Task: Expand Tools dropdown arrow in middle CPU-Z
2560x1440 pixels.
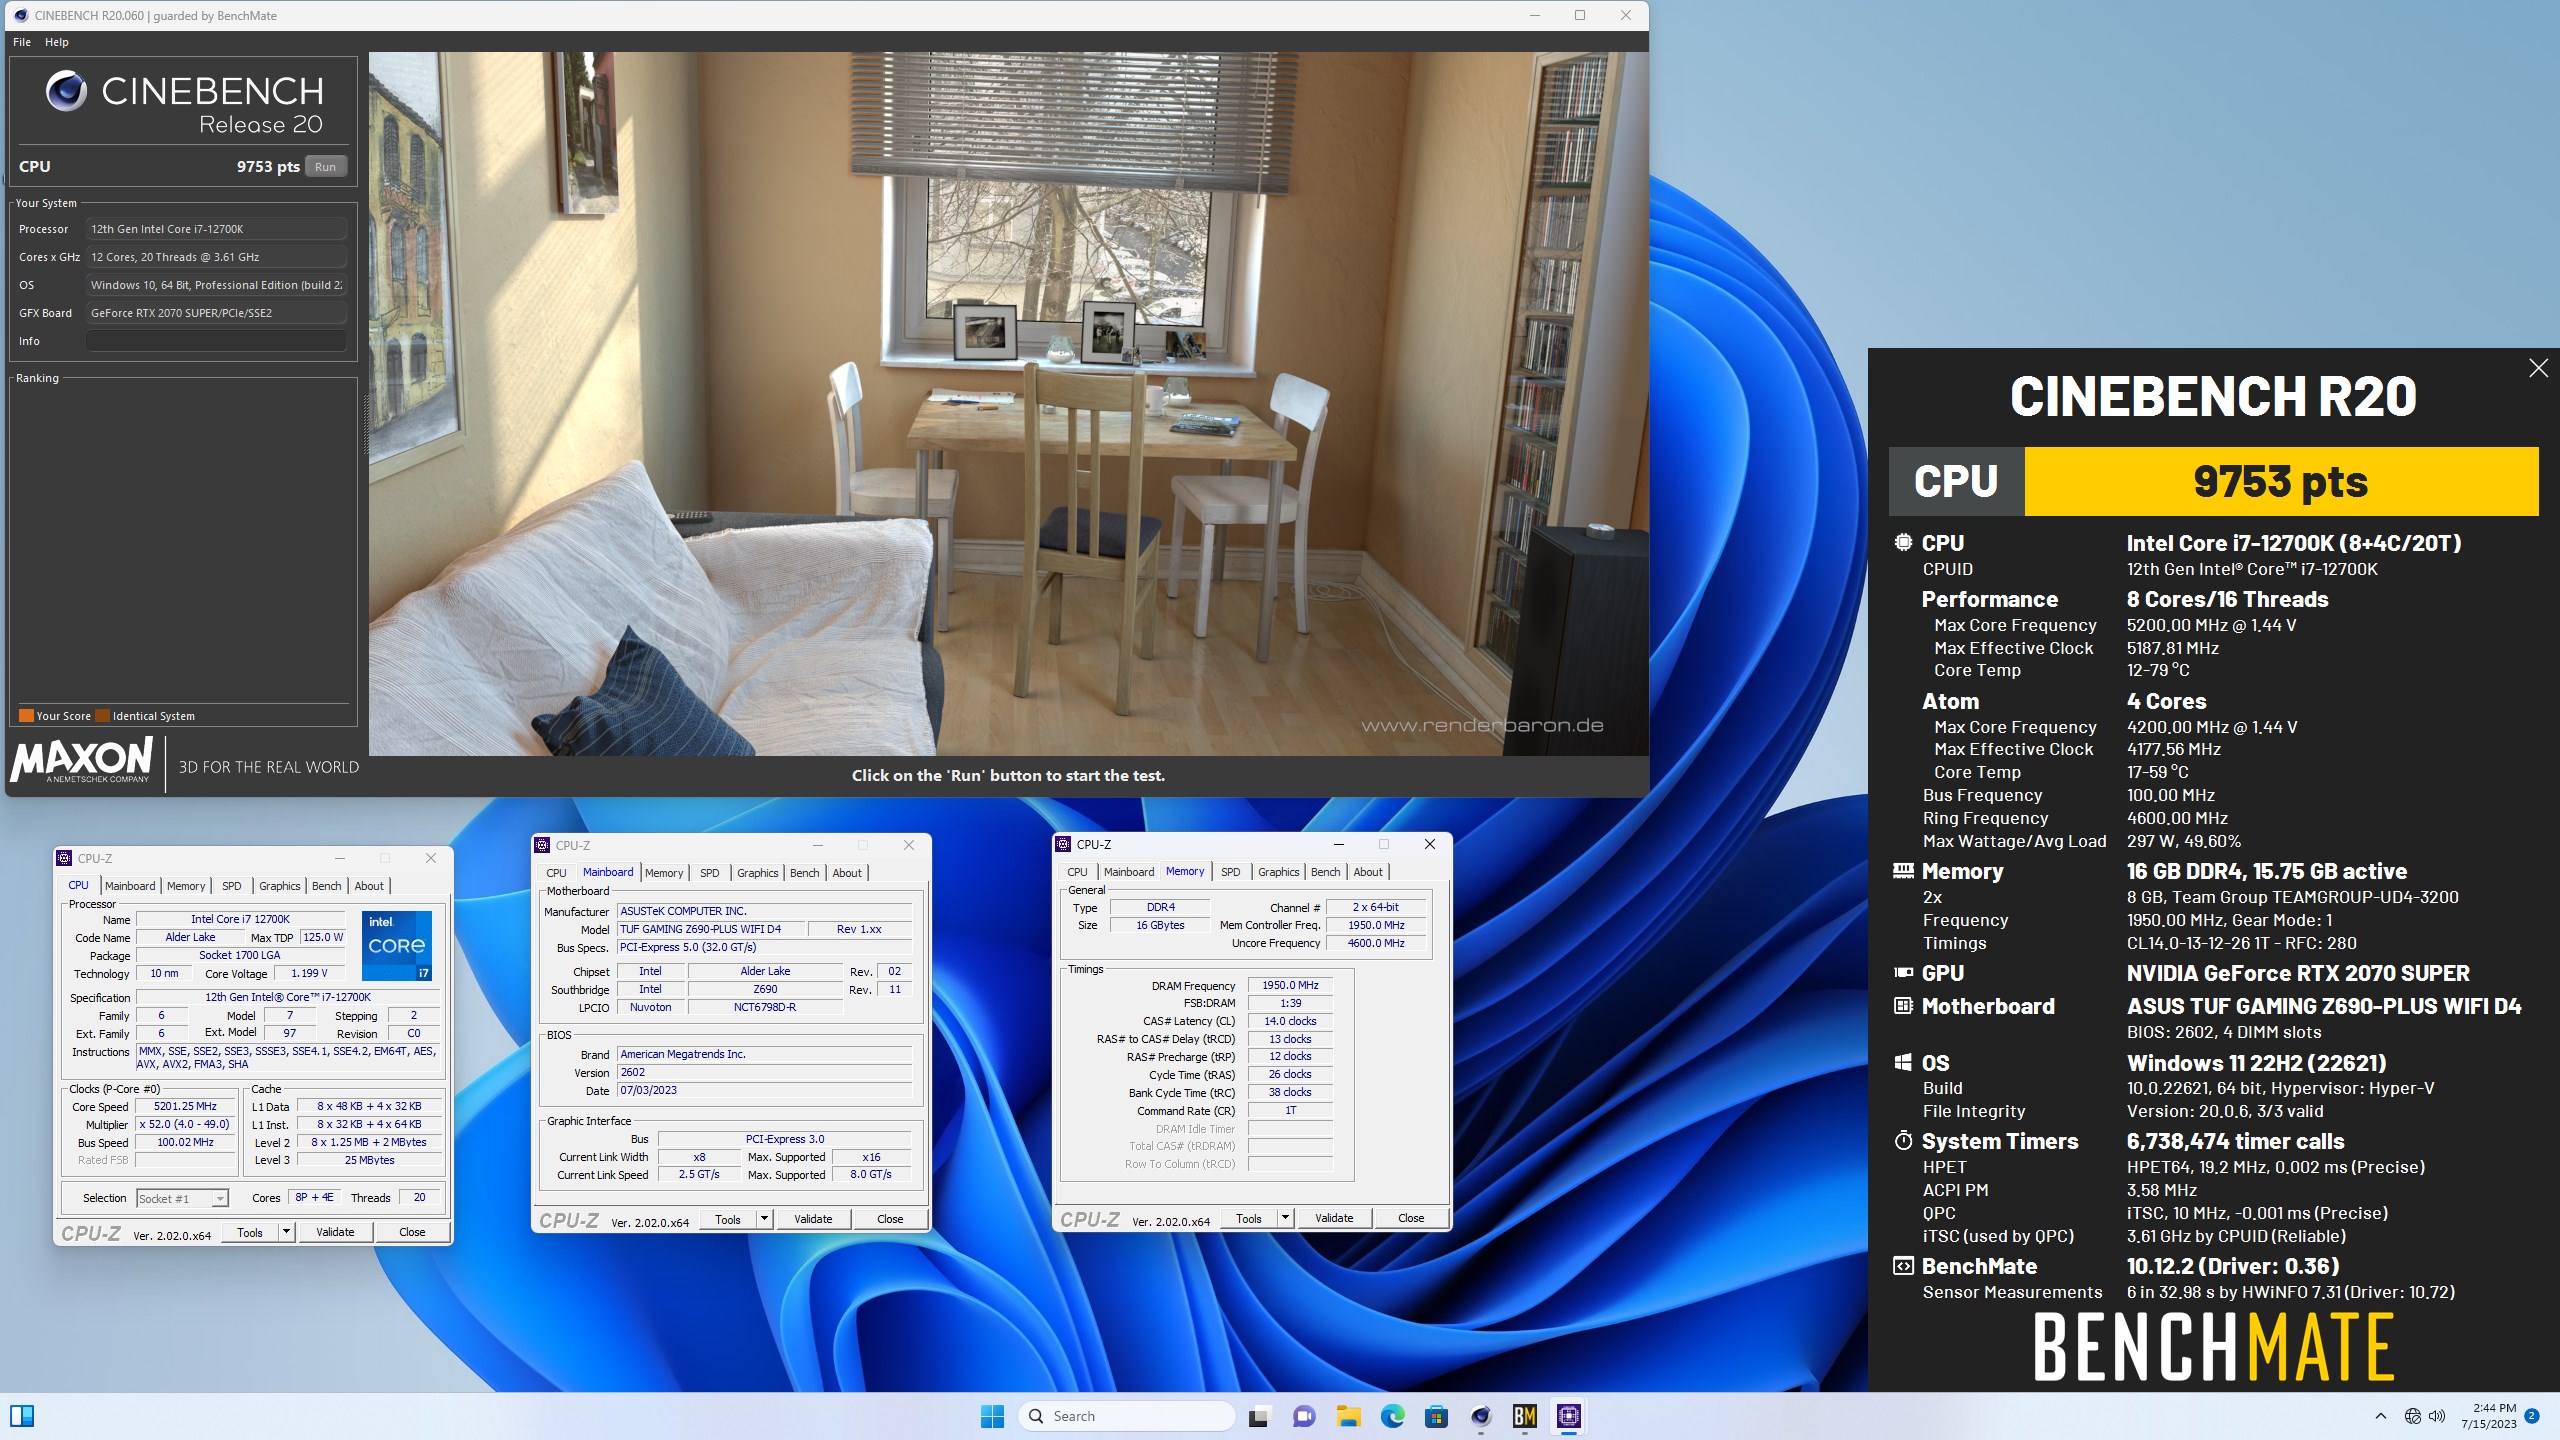Action: click(764, 1219)
